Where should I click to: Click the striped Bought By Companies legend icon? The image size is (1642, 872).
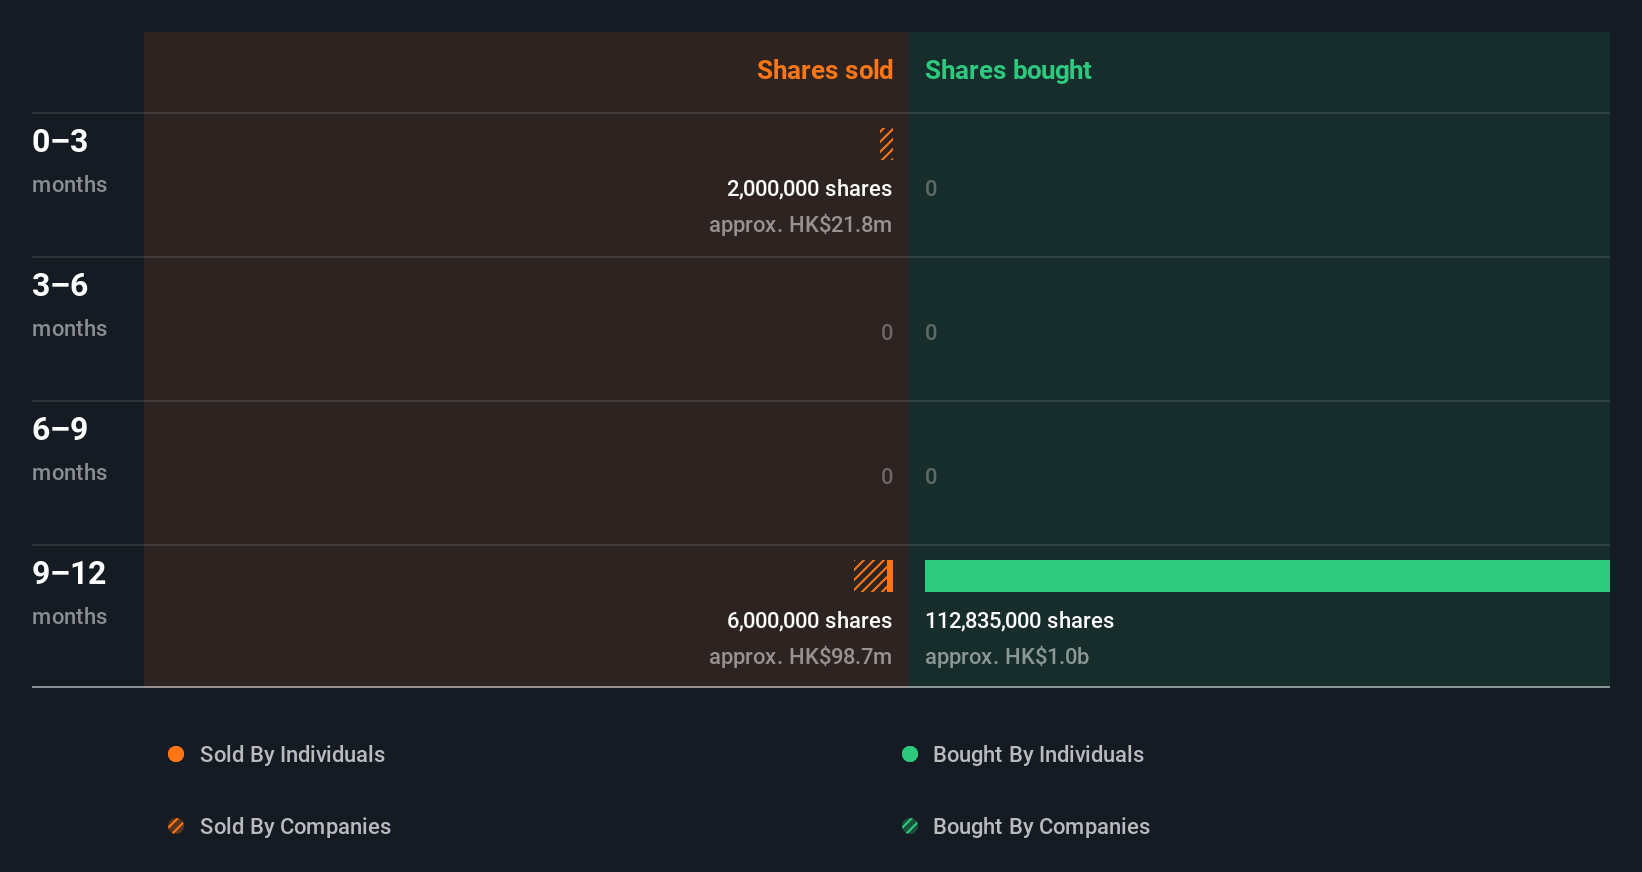(x=910, y=826)
